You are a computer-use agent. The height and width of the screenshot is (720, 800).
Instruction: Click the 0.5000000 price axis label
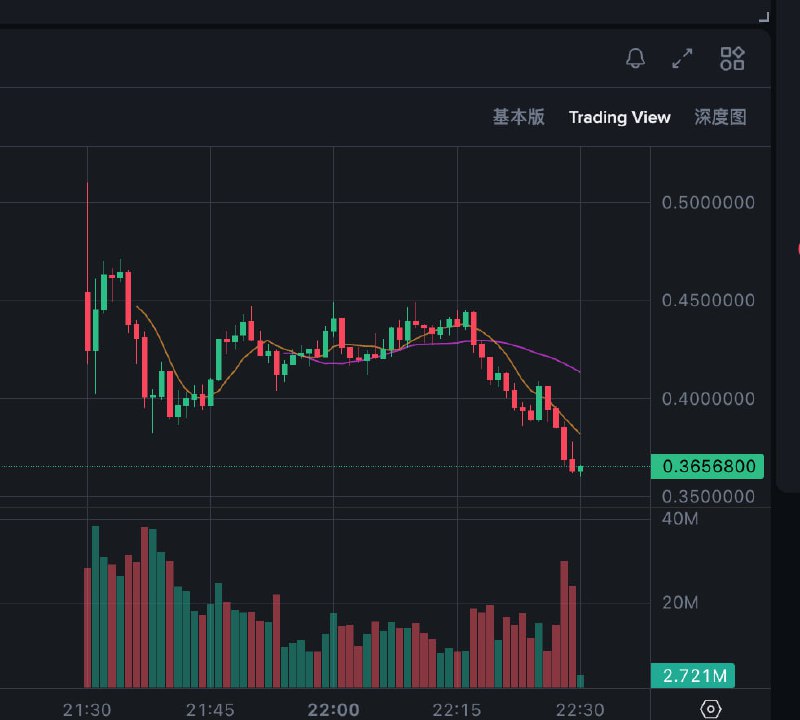[708, 203]
